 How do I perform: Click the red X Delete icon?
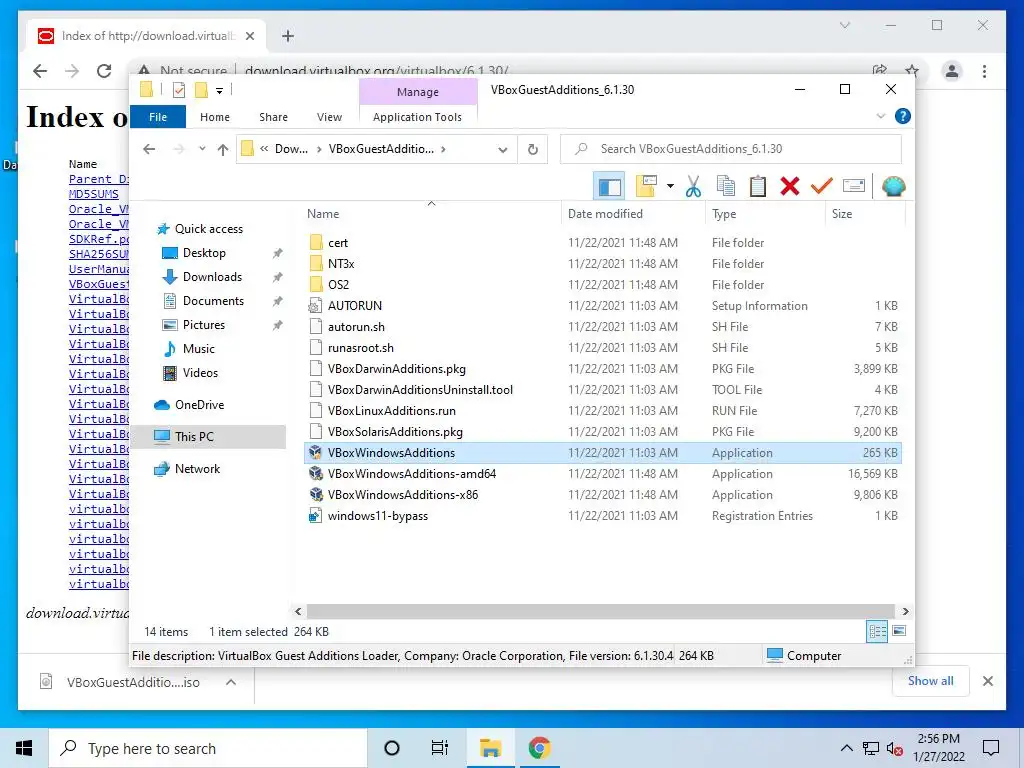[x=790, y=187]
